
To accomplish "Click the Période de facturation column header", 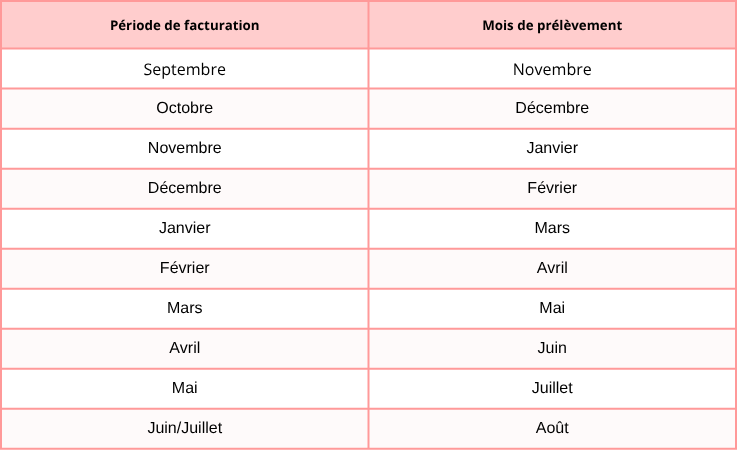I will tap(185, 25).
